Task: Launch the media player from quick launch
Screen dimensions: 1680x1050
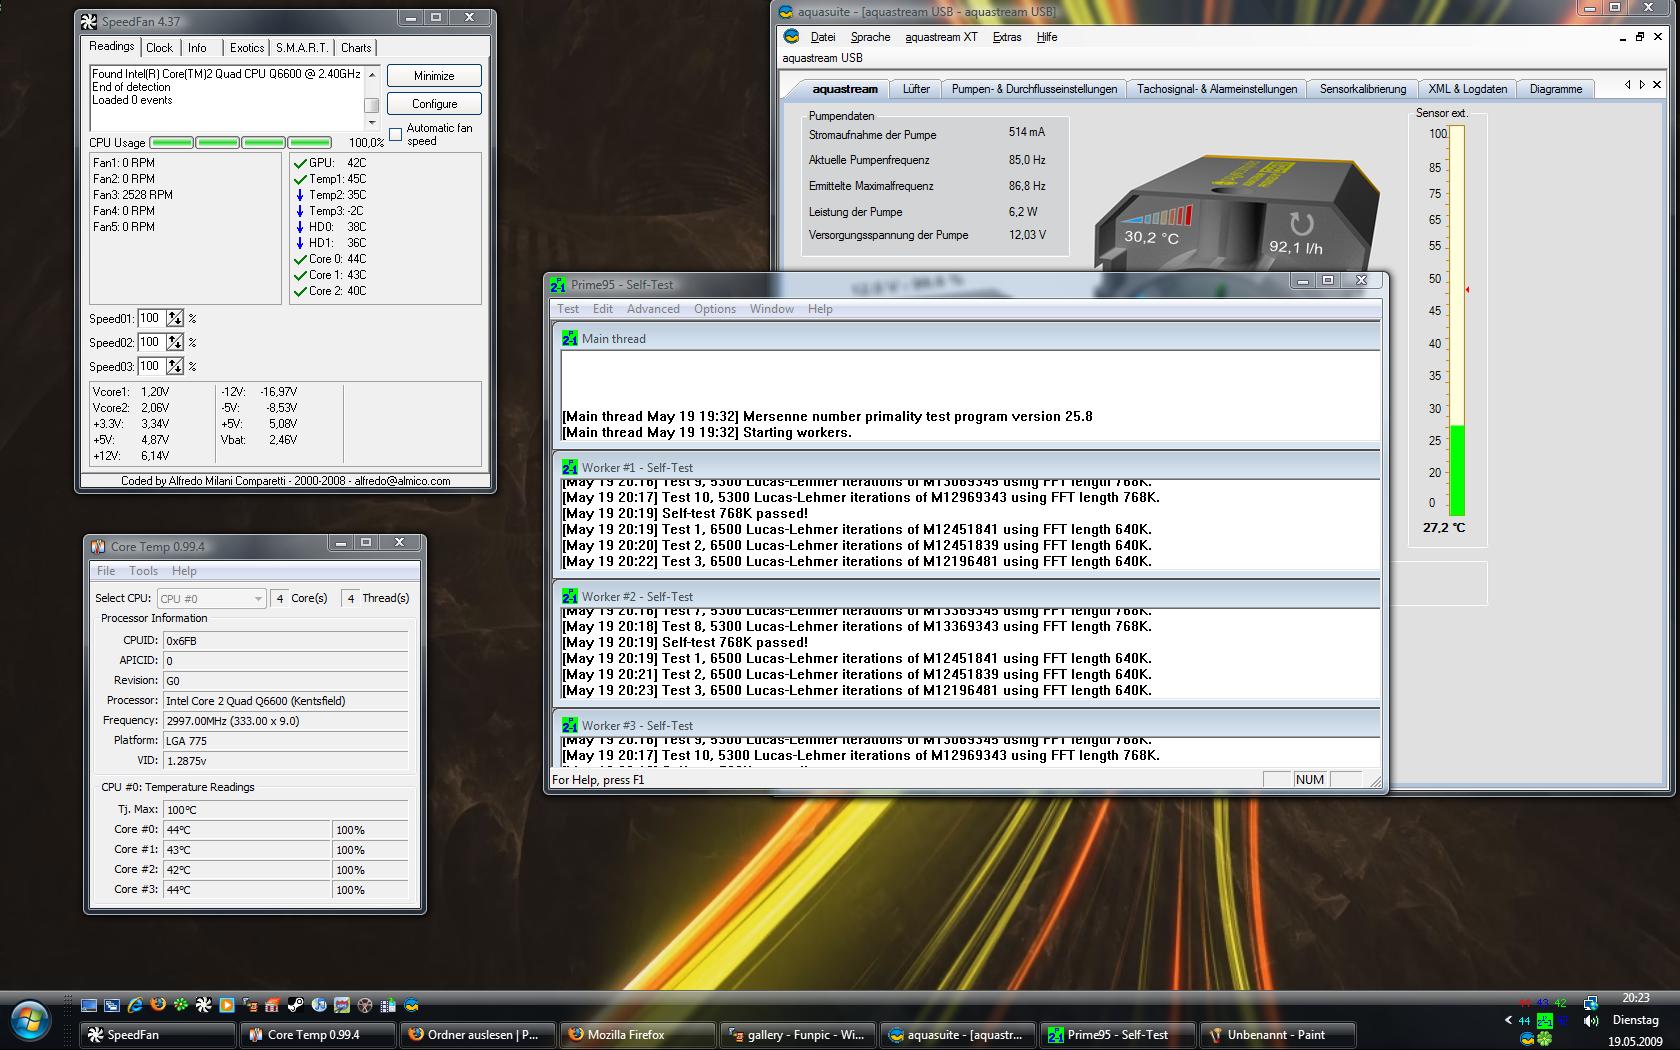Action: coord(227,1005)
